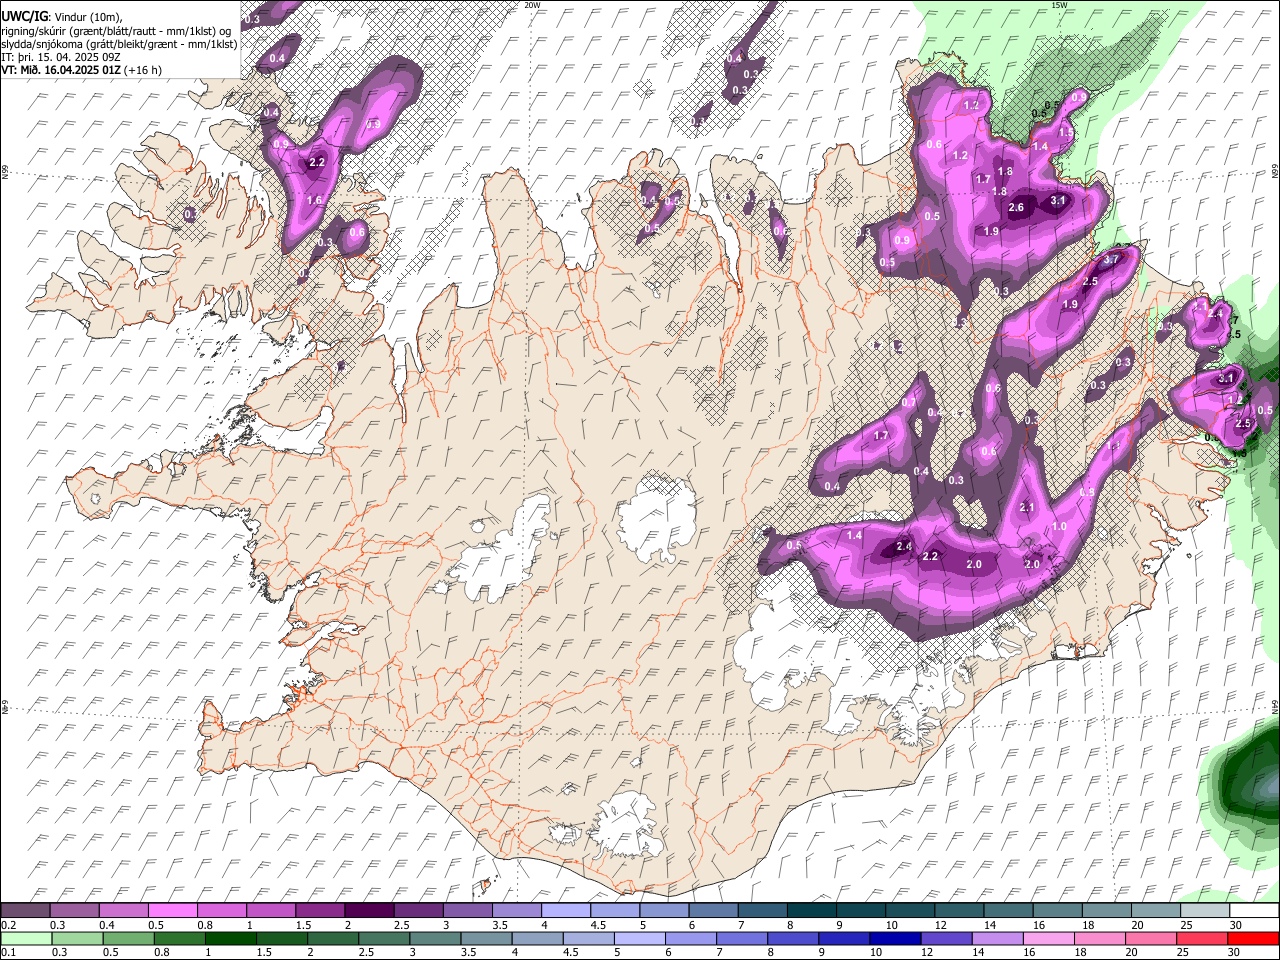This screenshot has height=960, width=1280.
Task: Click the 3.7 snowfall value on the map
Action: point(1111,260)
